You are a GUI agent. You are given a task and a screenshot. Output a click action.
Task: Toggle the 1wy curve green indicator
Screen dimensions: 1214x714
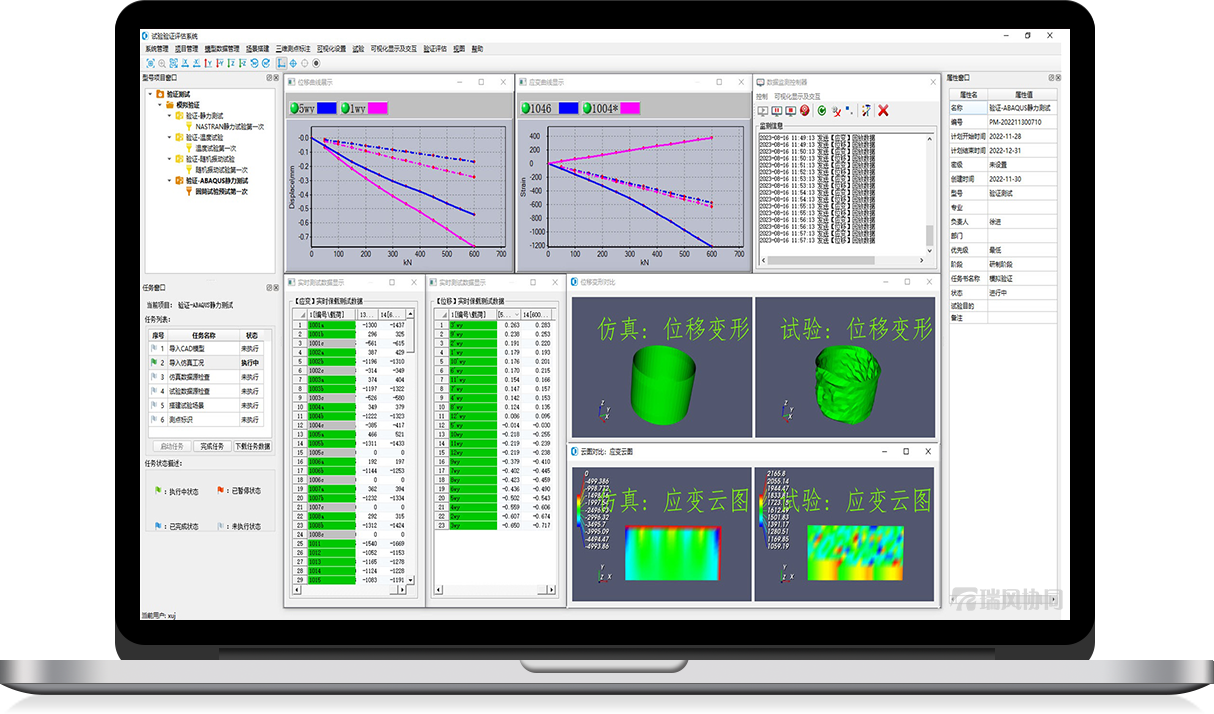345,108
